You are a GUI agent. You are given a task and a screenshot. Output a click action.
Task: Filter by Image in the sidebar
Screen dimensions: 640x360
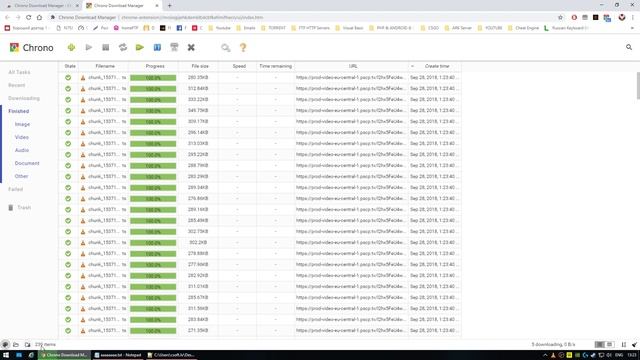[x=22, y=124]
